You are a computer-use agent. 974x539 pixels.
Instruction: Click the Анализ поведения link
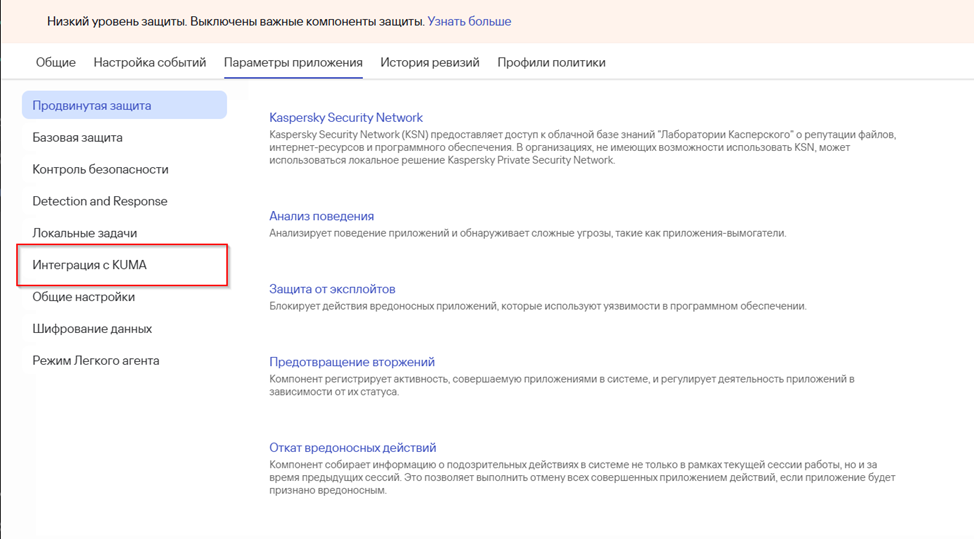tap(321, 216)
